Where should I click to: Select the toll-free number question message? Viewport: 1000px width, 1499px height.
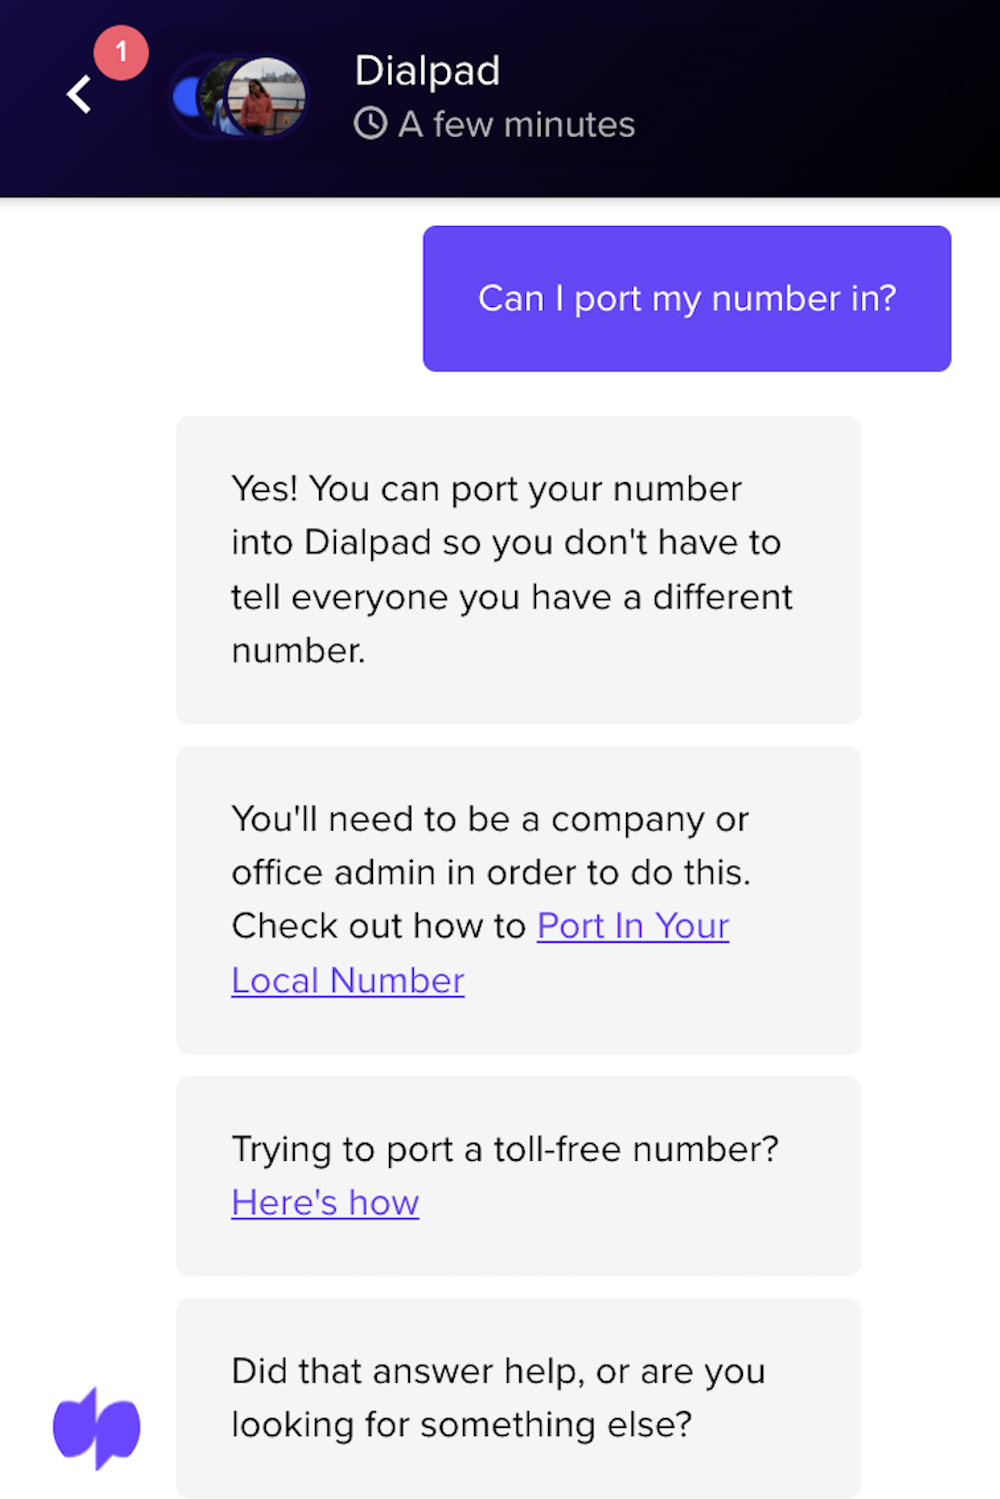click(518, 1175)
